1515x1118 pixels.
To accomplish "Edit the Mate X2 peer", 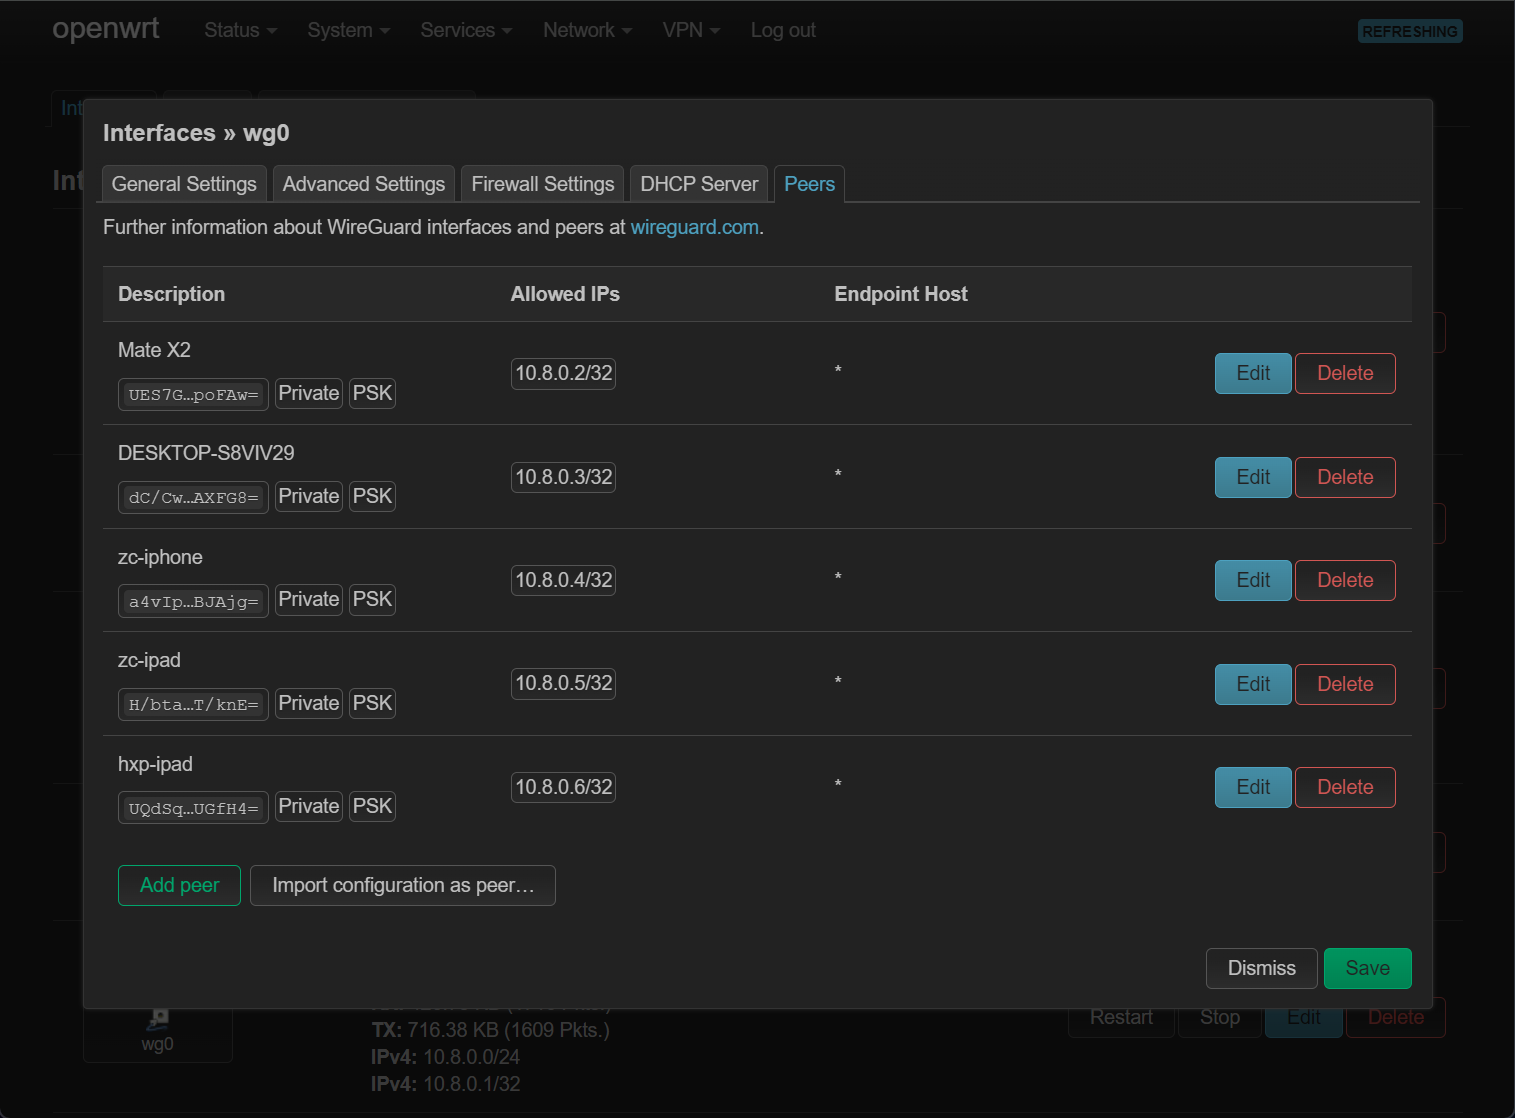I will coord(1252,373).
